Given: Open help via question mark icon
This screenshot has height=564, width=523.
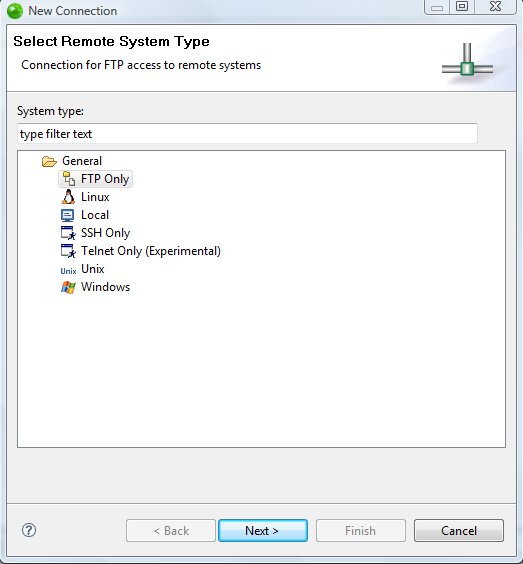Looking at the screenshot, I should tap(29, 530).
